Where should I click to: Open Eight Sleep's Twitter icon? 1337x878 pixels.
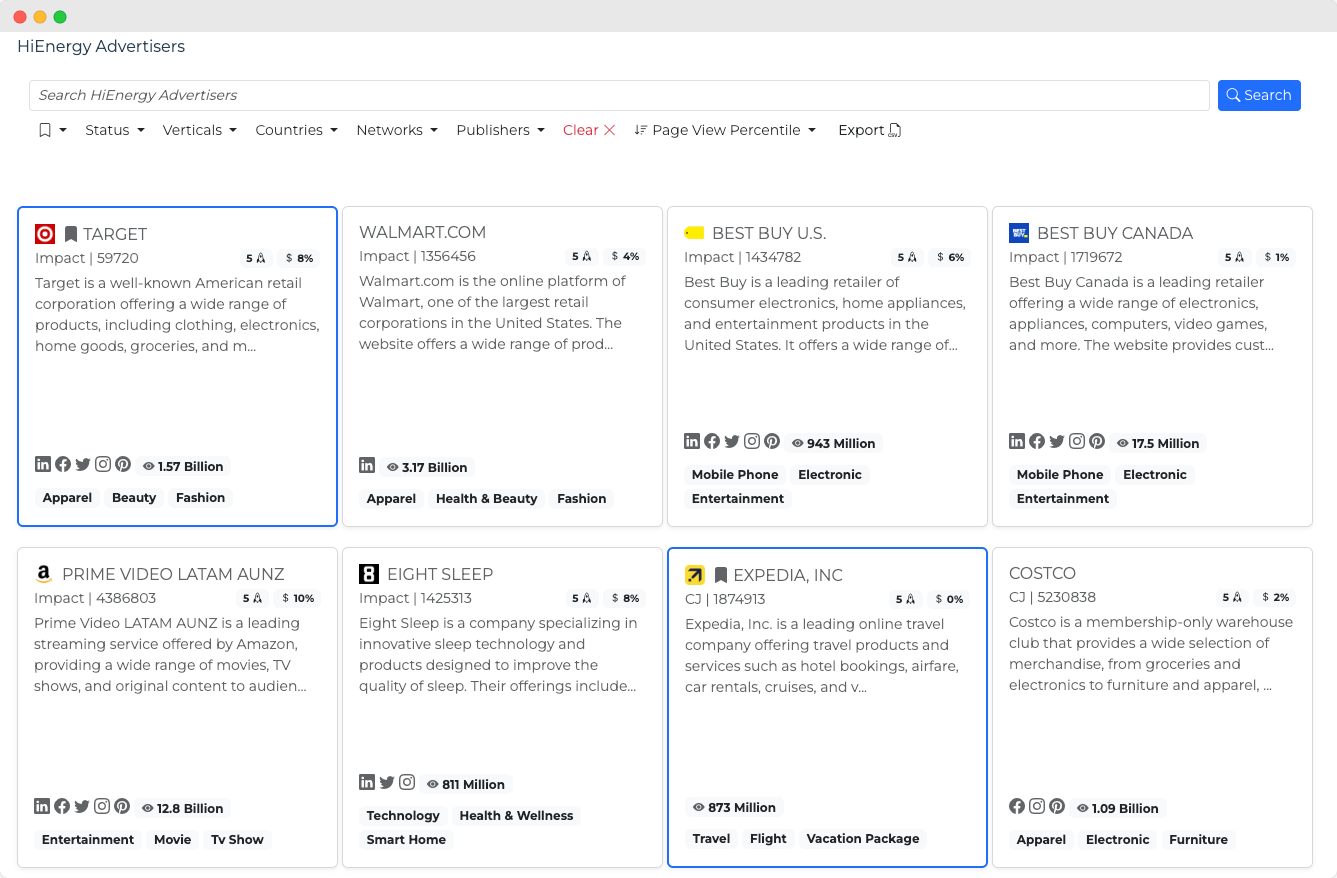387,782
